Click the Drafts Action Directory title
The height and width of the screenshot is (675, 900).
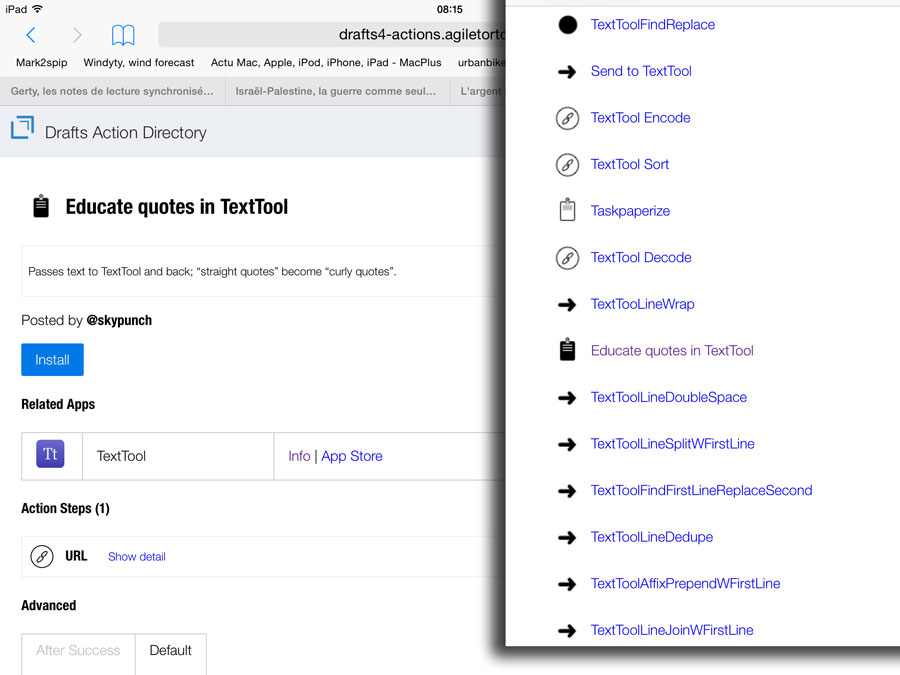click(126, 133)
